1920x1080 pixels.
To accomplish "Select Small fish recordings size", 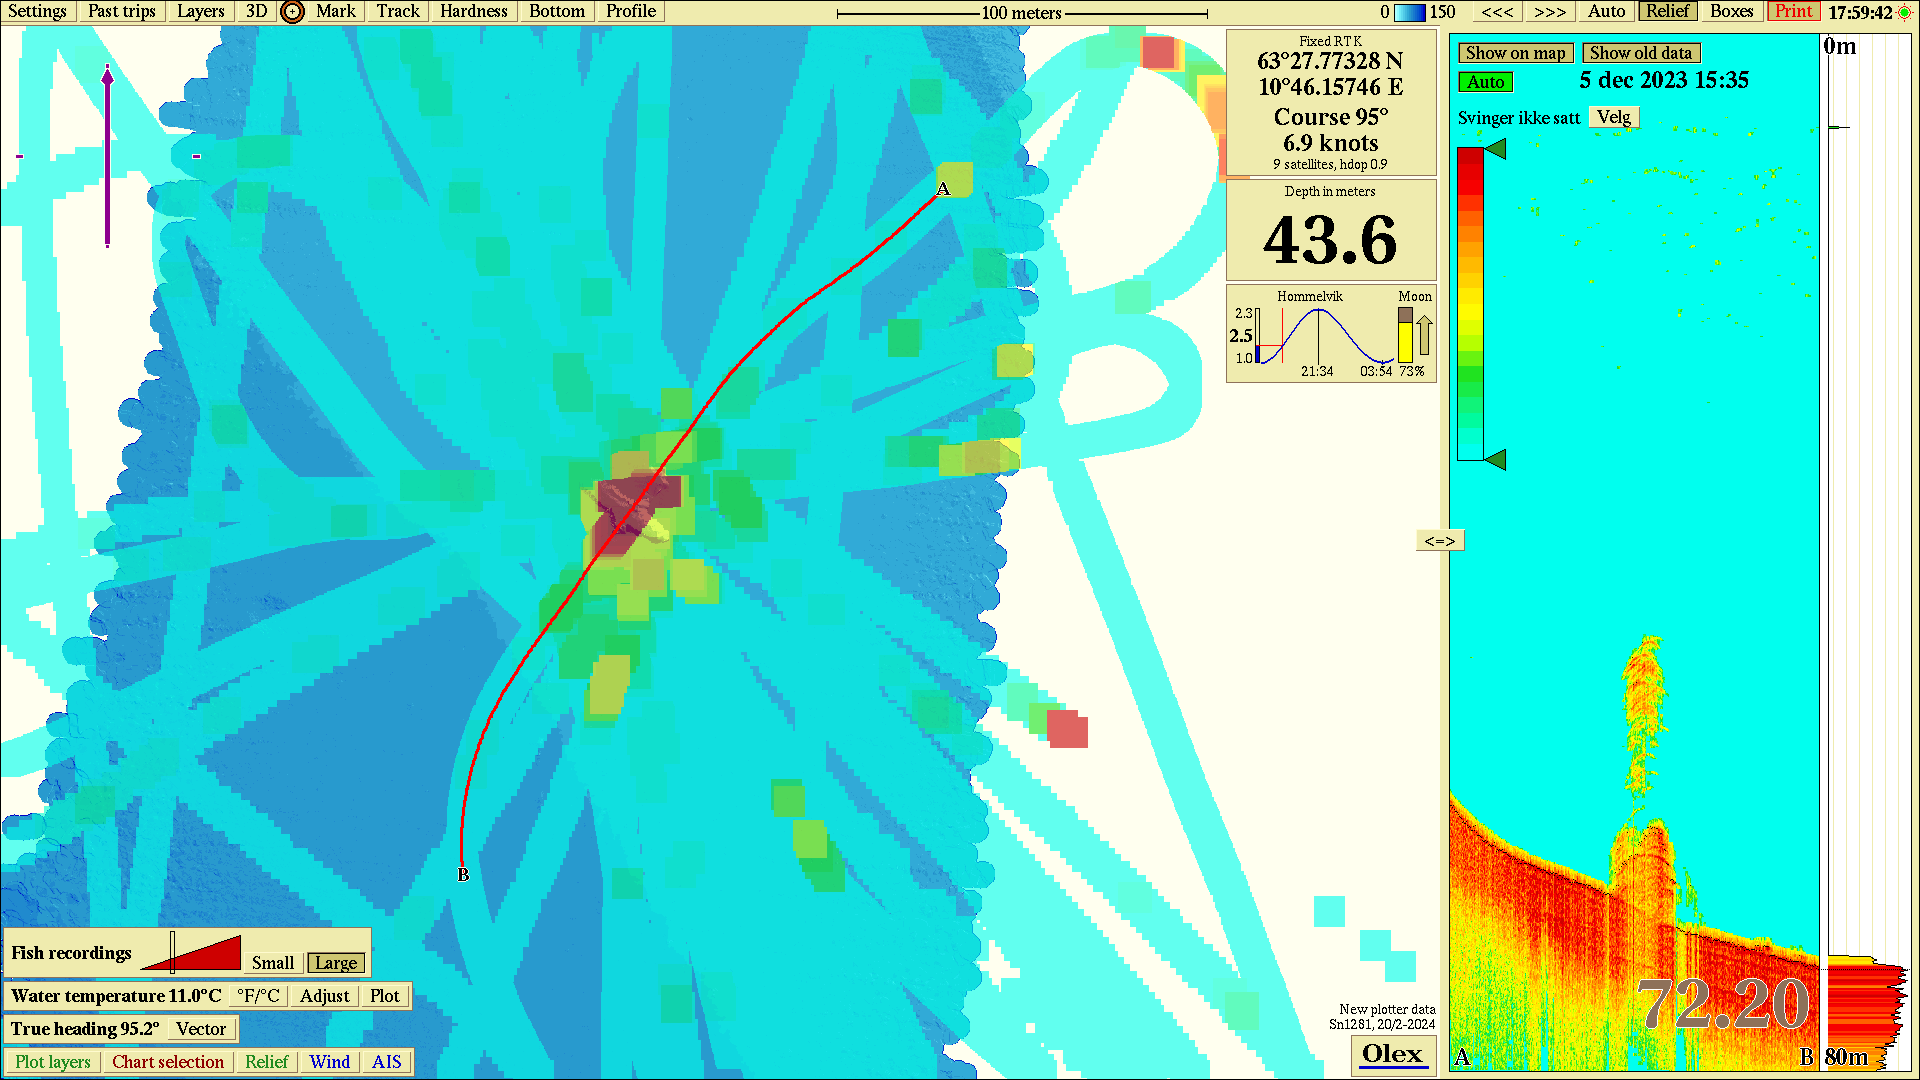I will point(272,963).
